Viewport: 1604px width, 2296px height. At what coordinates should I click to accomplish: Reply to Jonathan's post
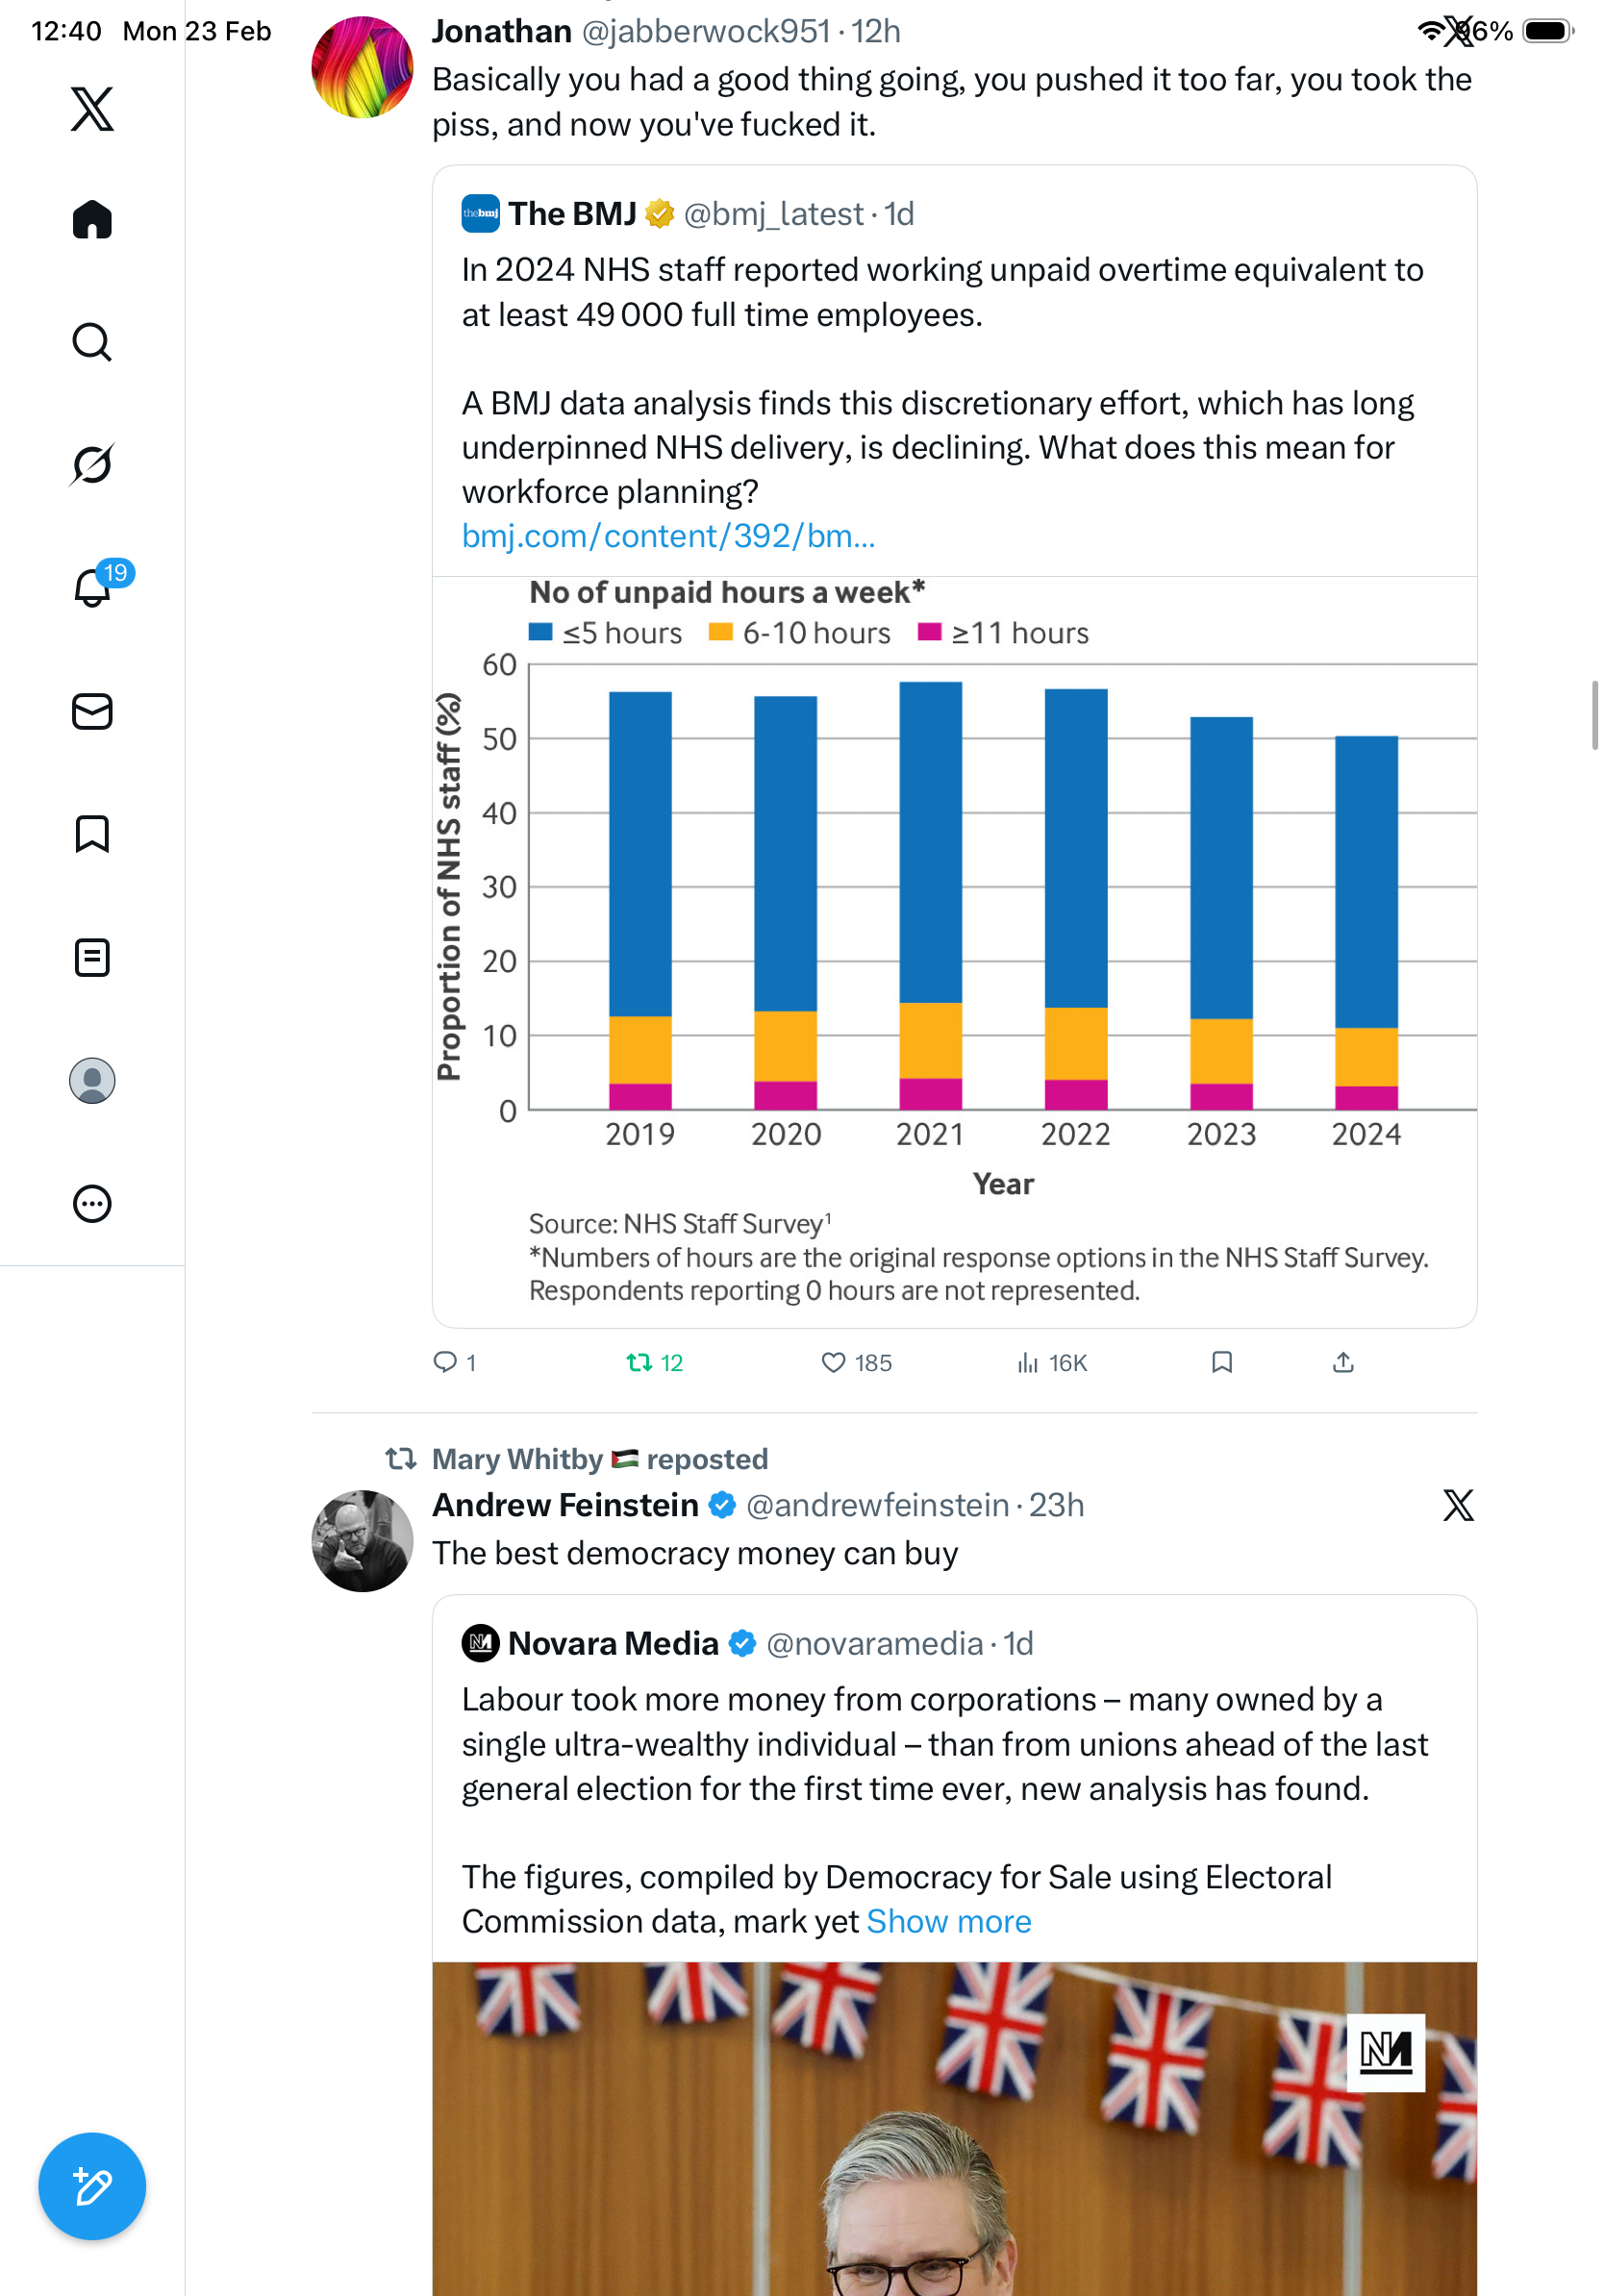coord(445,1362)
